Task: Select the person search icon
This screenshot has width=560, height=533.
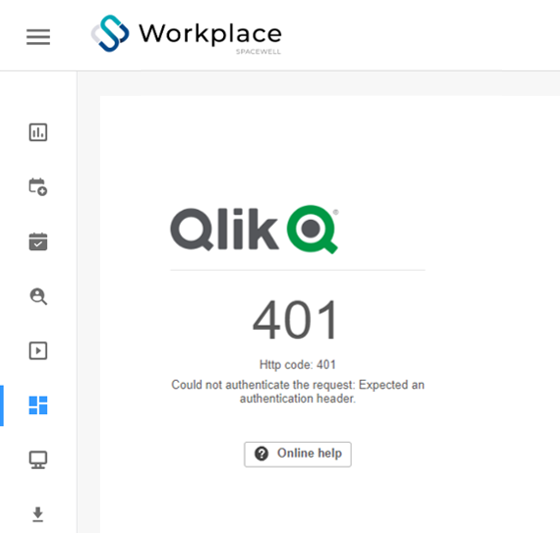Action: pos(38,296)
